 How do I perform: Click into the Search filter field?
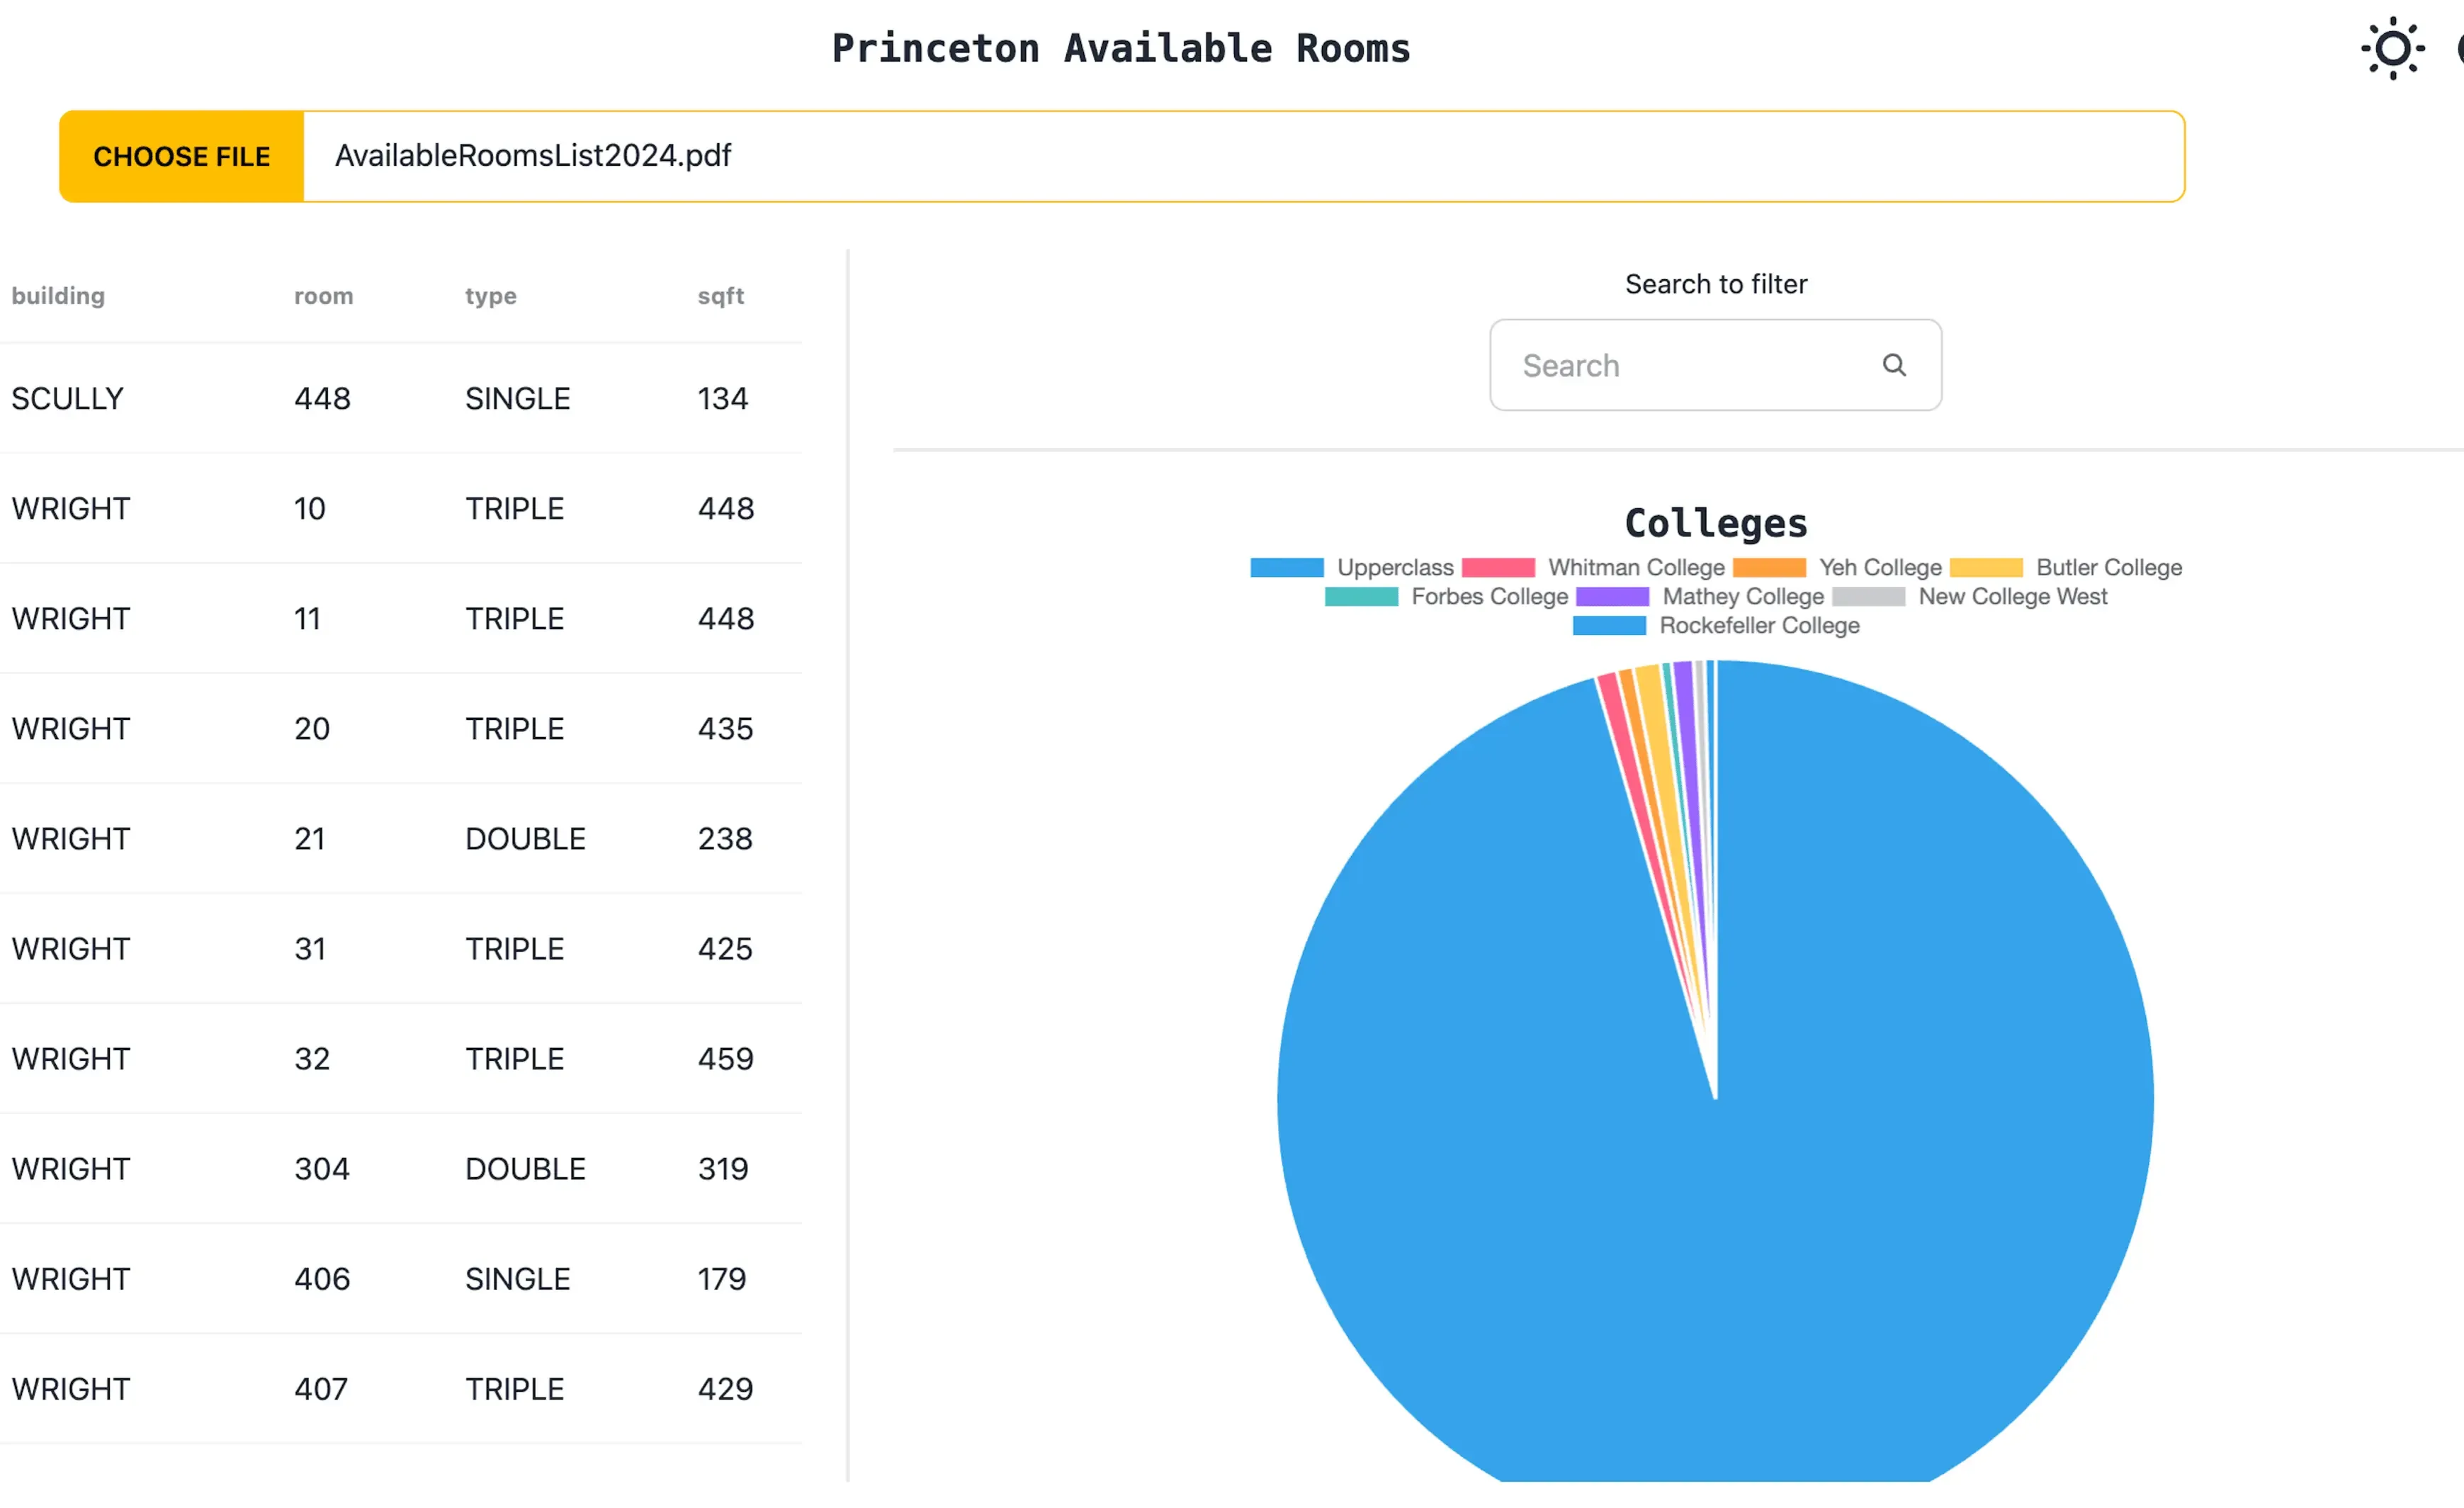coord(1680,365)
